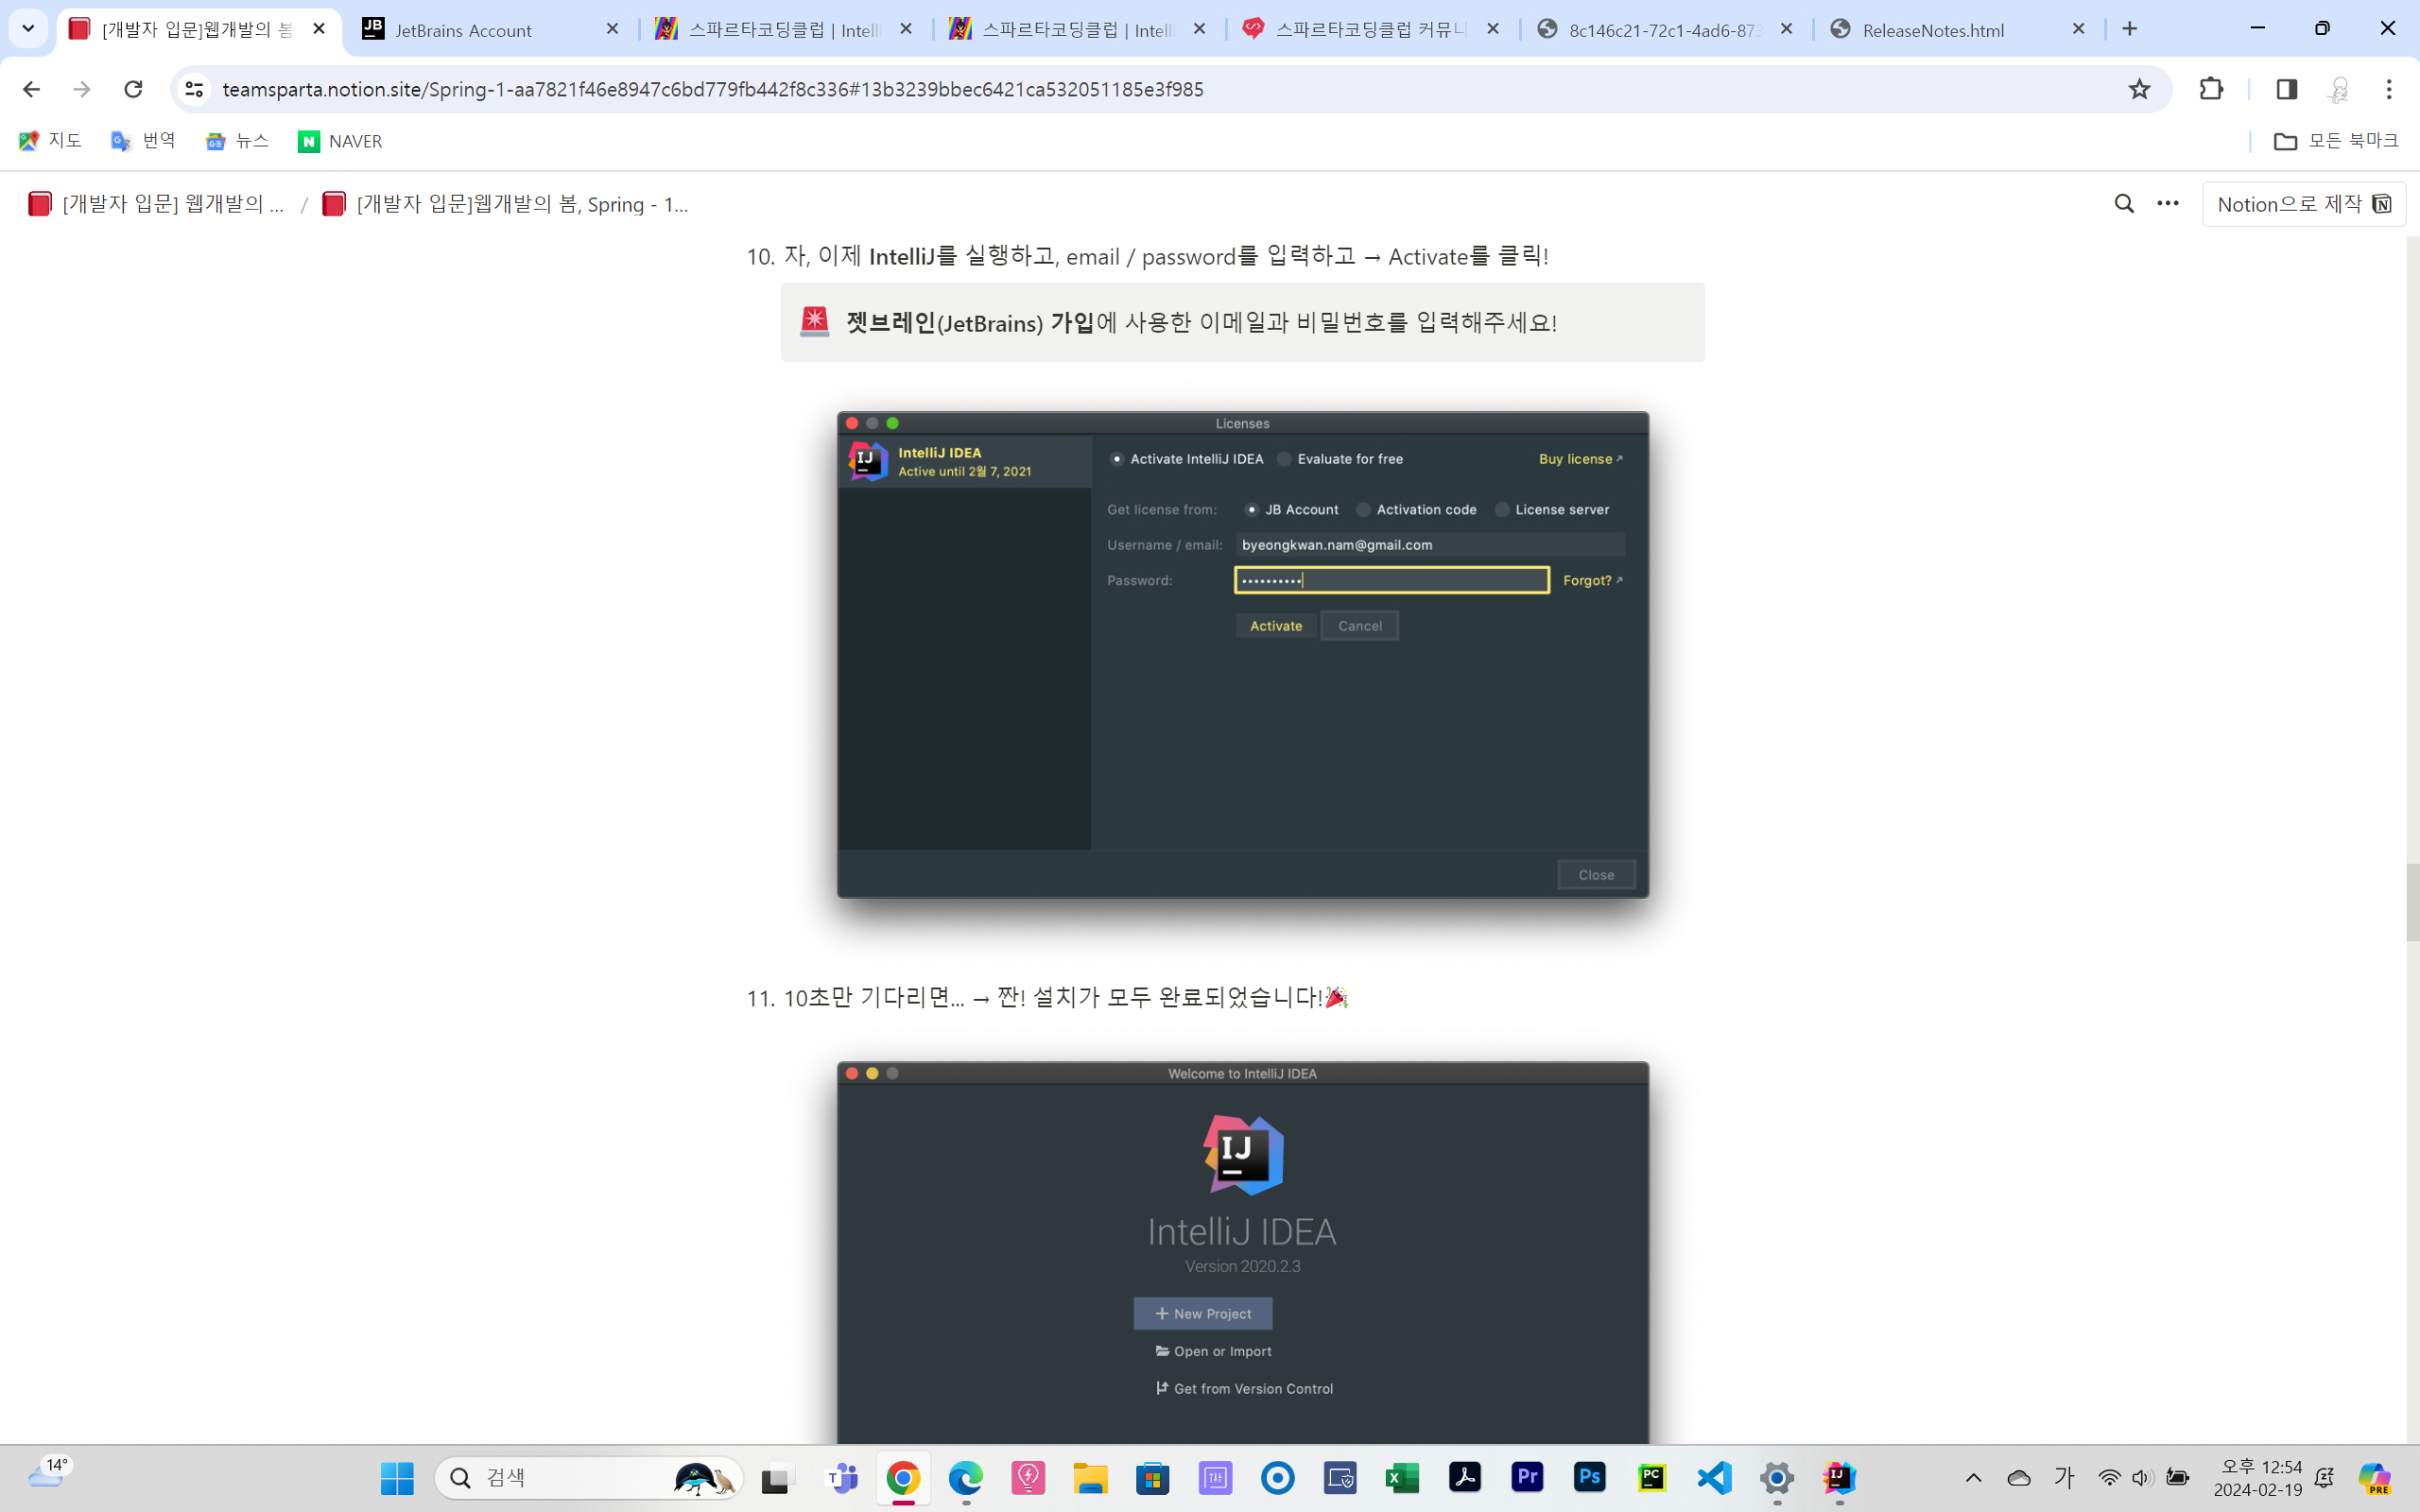Open the weather widget showing 14°

tap(48, 1473)
